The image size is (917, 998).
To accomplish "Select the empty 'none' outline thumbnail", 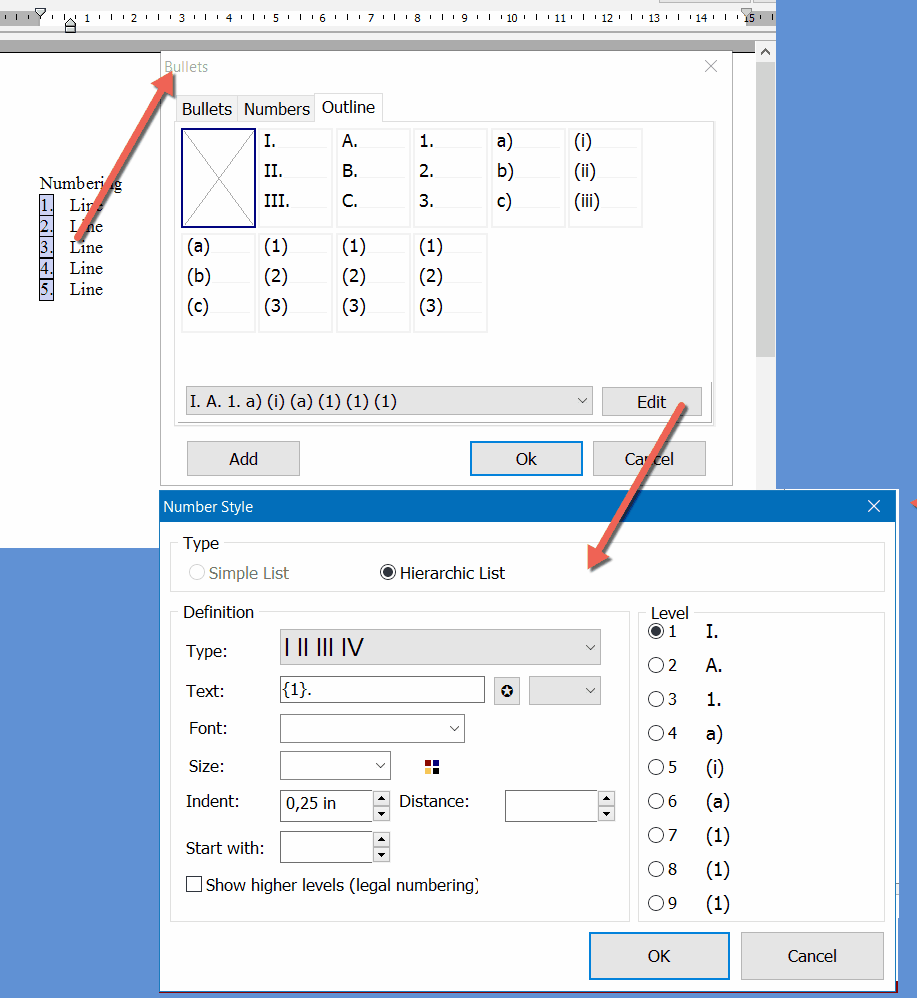I will point(218,178).
